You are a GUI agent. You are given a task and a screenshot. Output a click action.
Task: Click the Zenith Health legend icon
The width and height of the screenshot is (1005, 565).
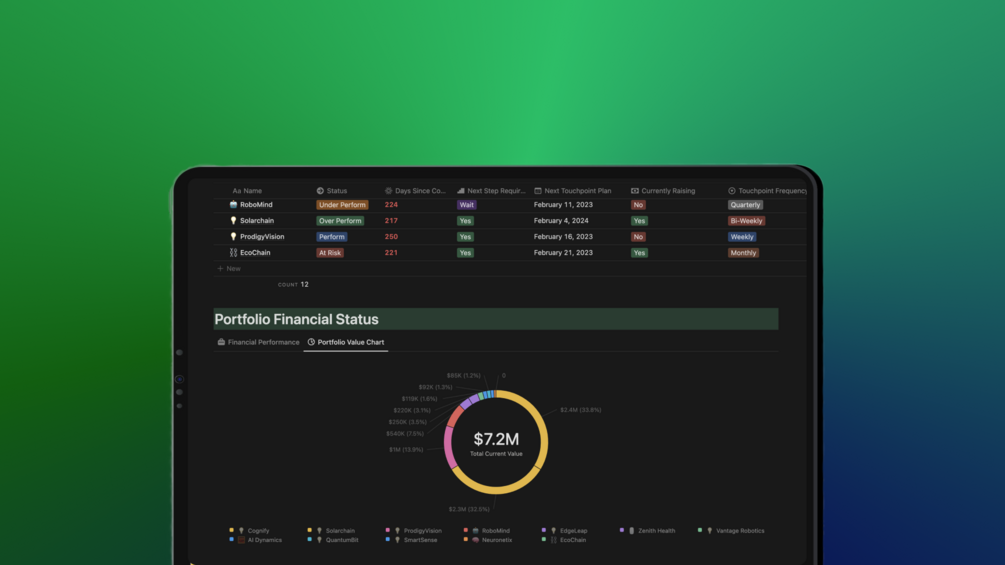(x=632, y=530)
